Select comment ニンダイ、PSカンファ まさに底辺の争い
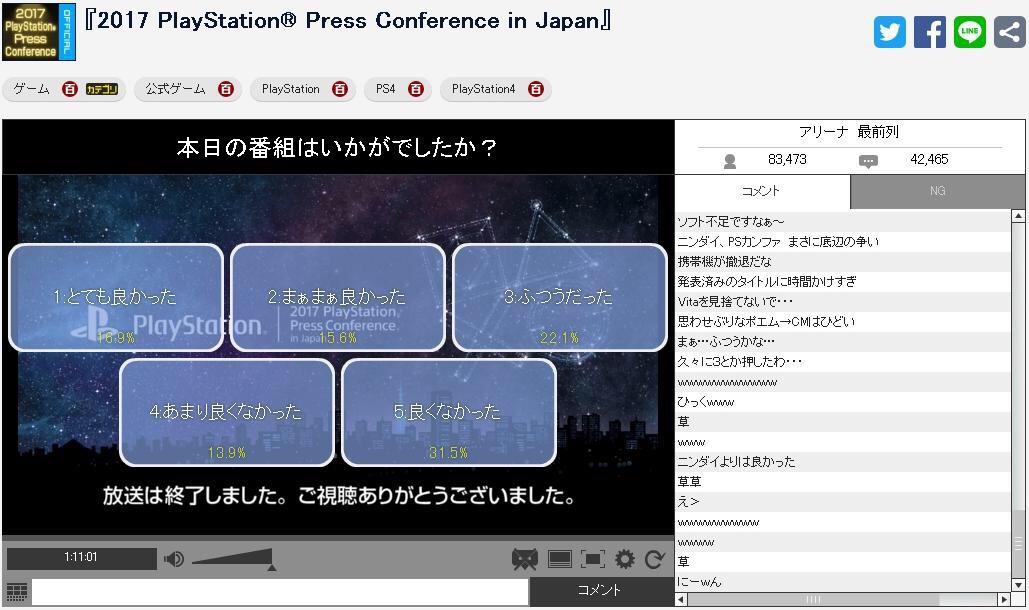This screenshot has width=1029, height=610. [843, 241]
